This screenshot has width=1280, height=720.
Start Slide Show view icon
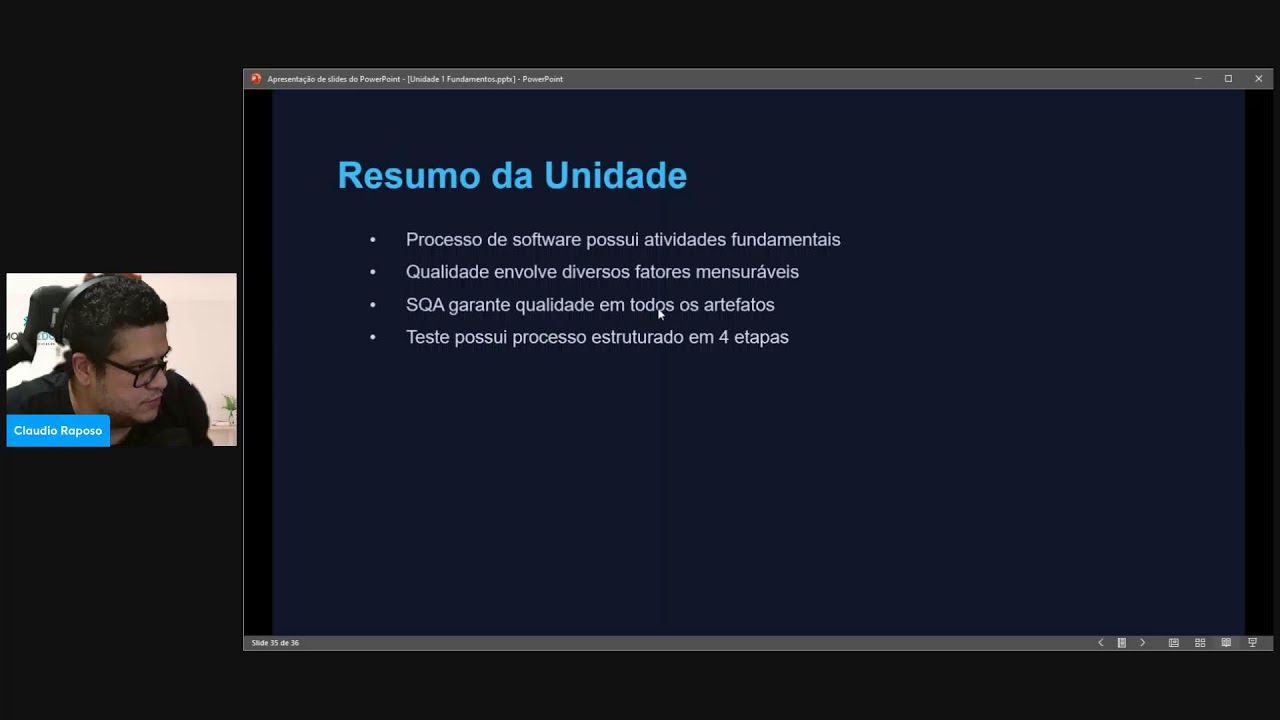click(x=1252, y=643)
